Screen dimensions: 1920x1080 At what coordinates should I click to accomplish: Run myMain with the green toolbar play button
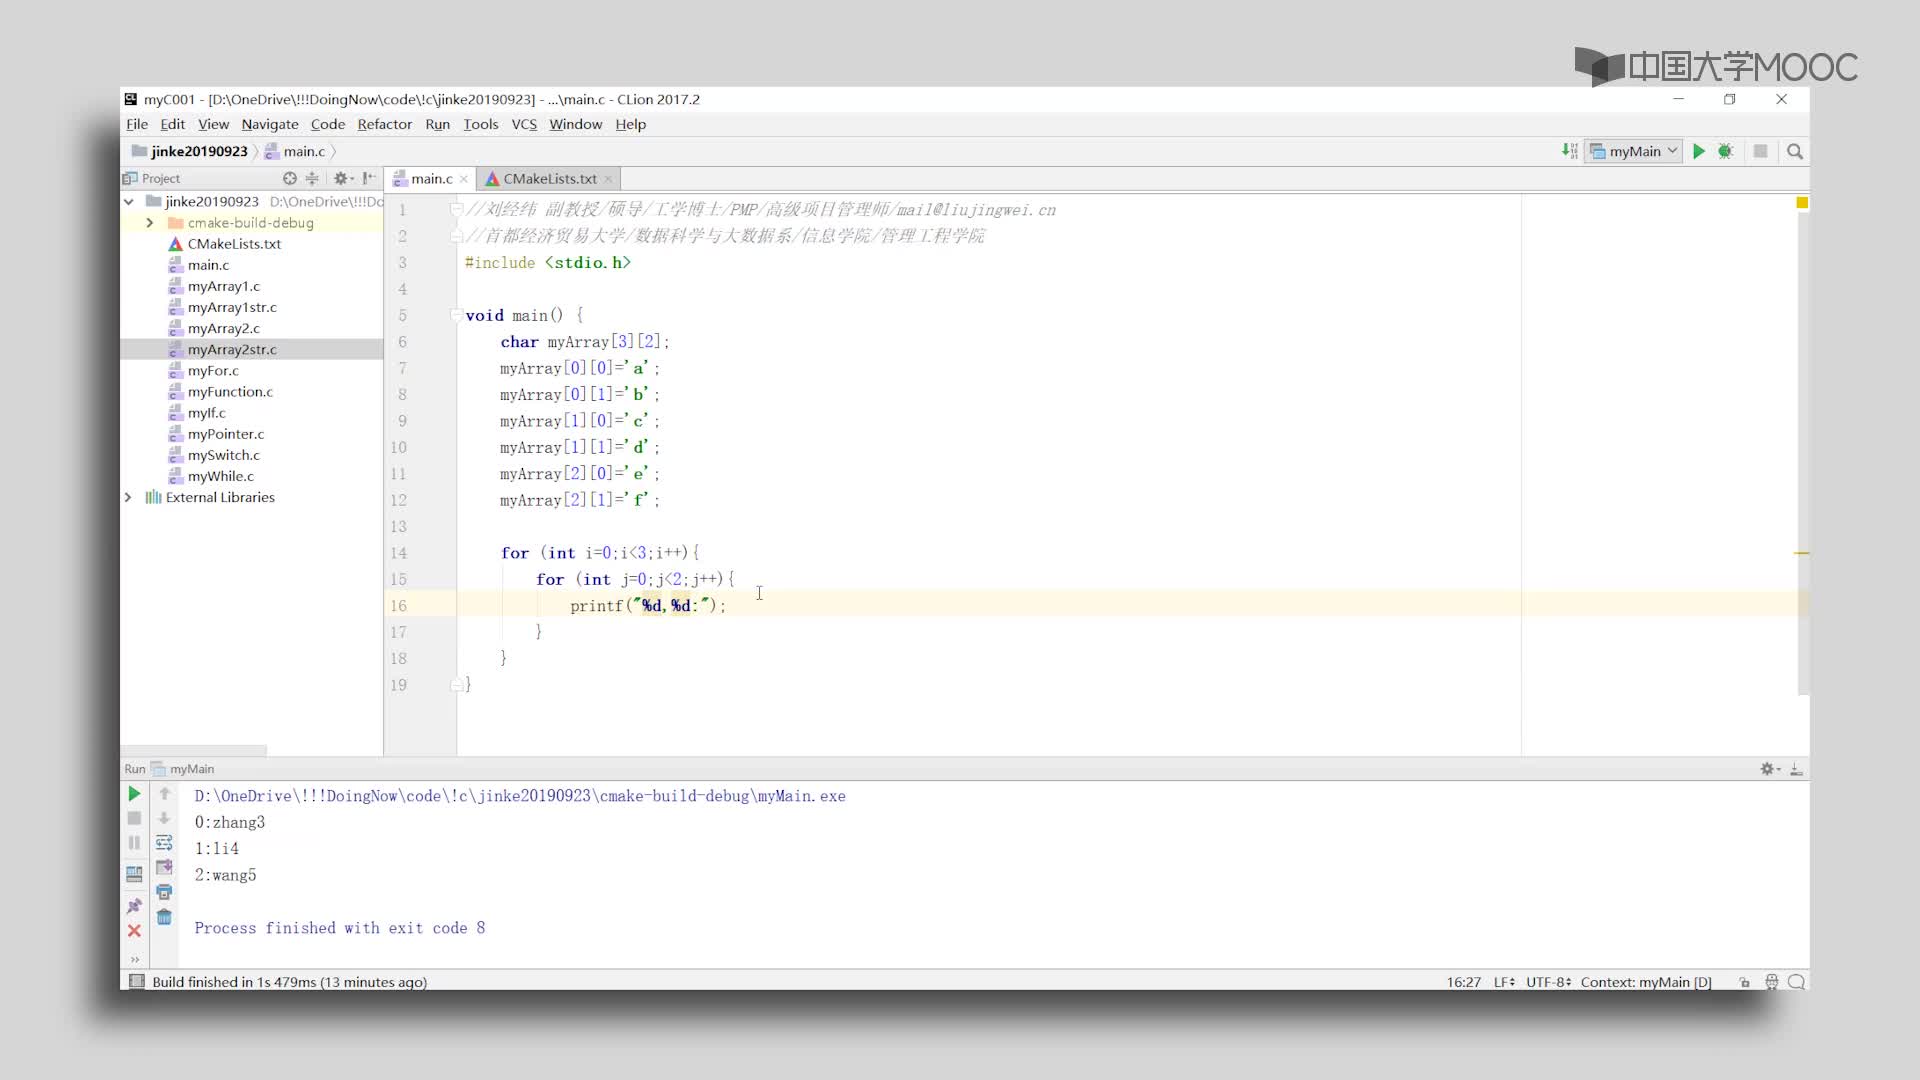click(x=1698, y=151)
